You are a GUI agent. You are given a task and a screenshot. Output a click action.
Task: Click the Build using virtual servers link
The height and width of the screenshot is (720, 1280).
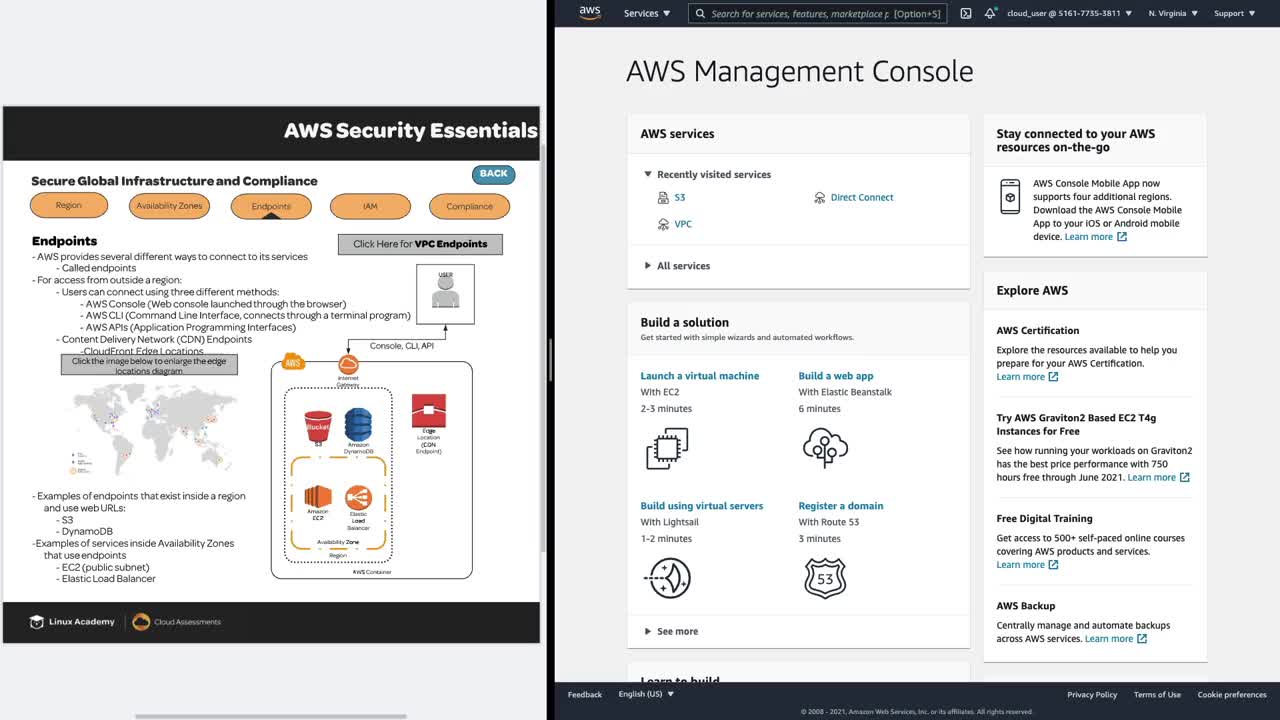point(702,506)
